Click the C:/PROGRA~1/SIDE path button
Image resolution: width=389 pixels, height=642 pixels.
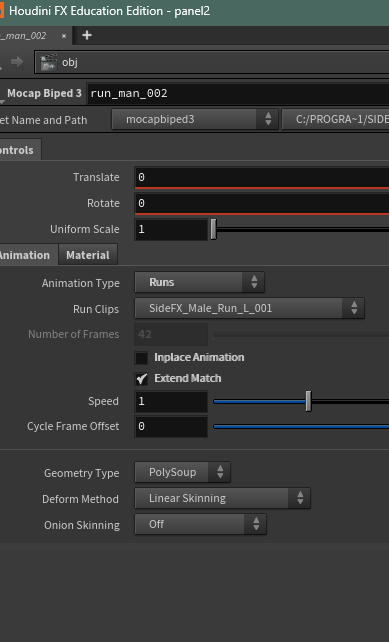tap(335, 119)
